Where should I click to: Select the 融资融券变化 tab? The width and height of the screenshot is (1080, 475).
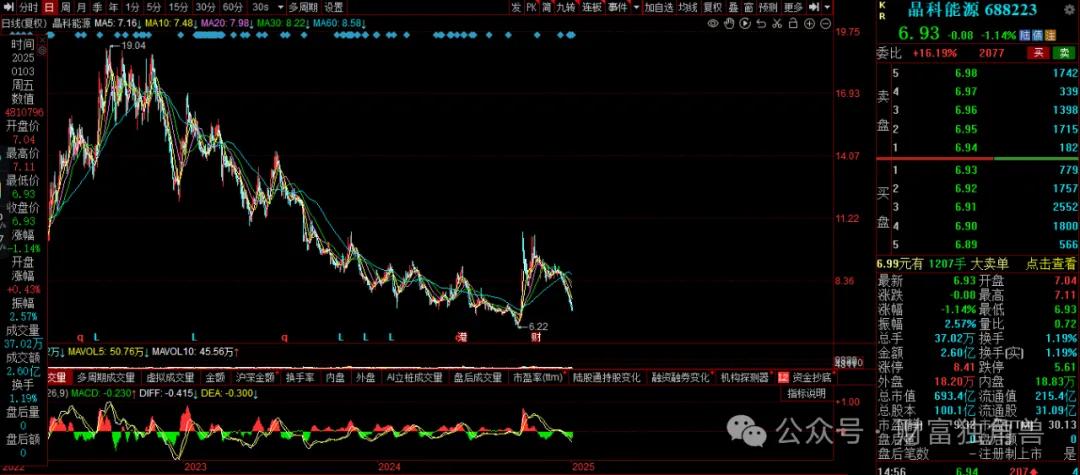680,377
